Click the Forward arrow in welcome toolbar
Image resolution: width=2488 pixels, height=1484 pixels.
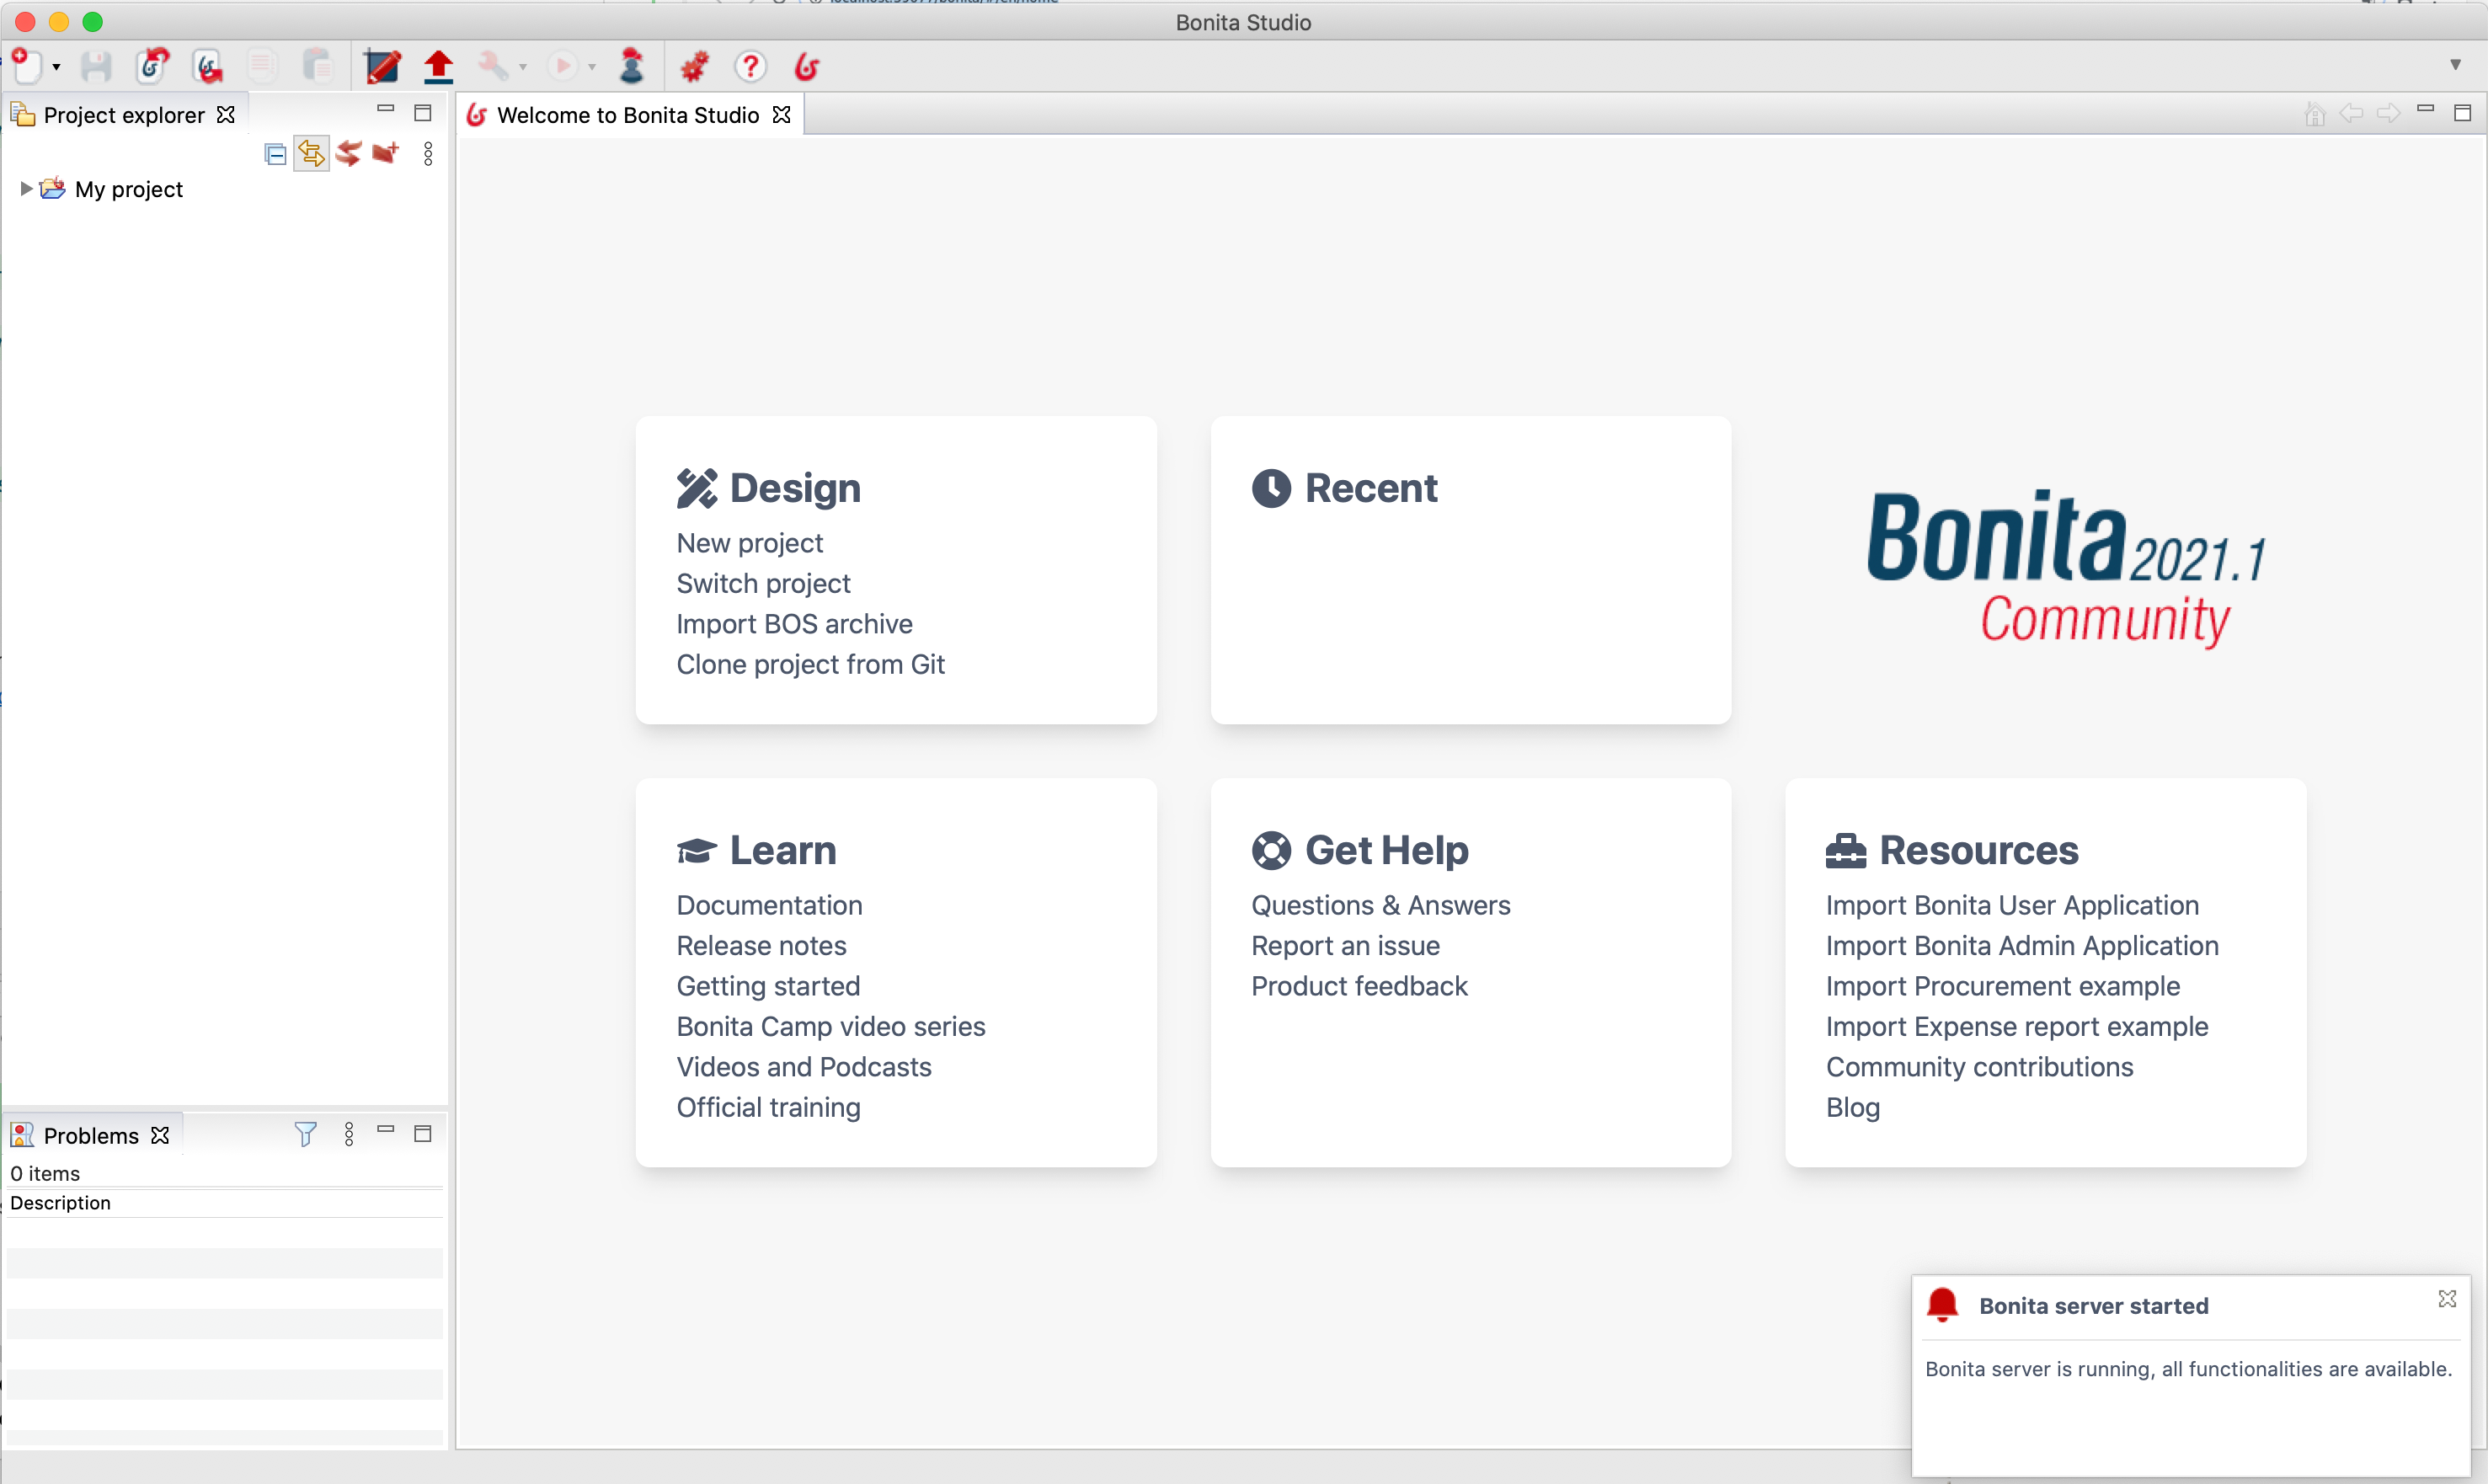click(x=2388, y=113)
